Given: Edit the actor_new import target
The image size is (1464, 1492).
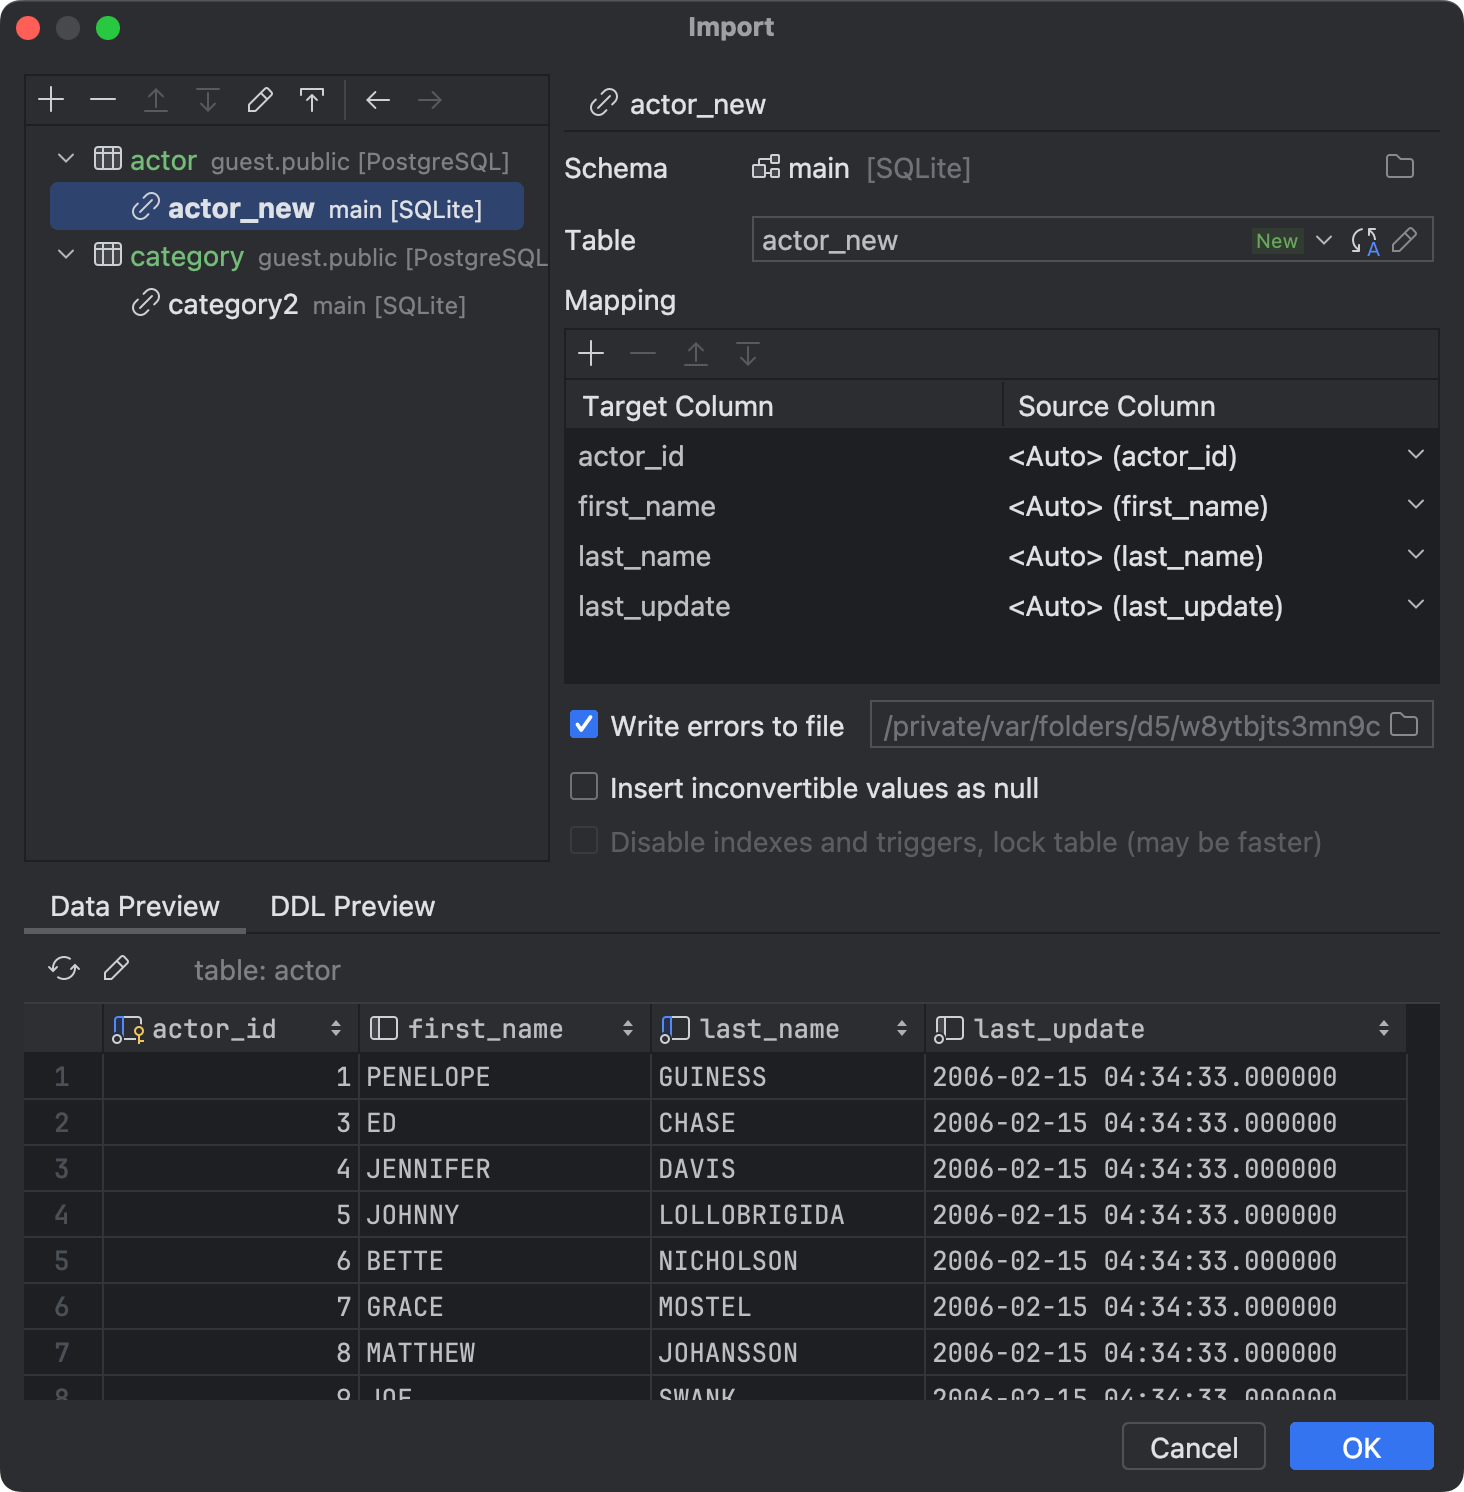Looking at the screenshot, I should [1406, 239].
